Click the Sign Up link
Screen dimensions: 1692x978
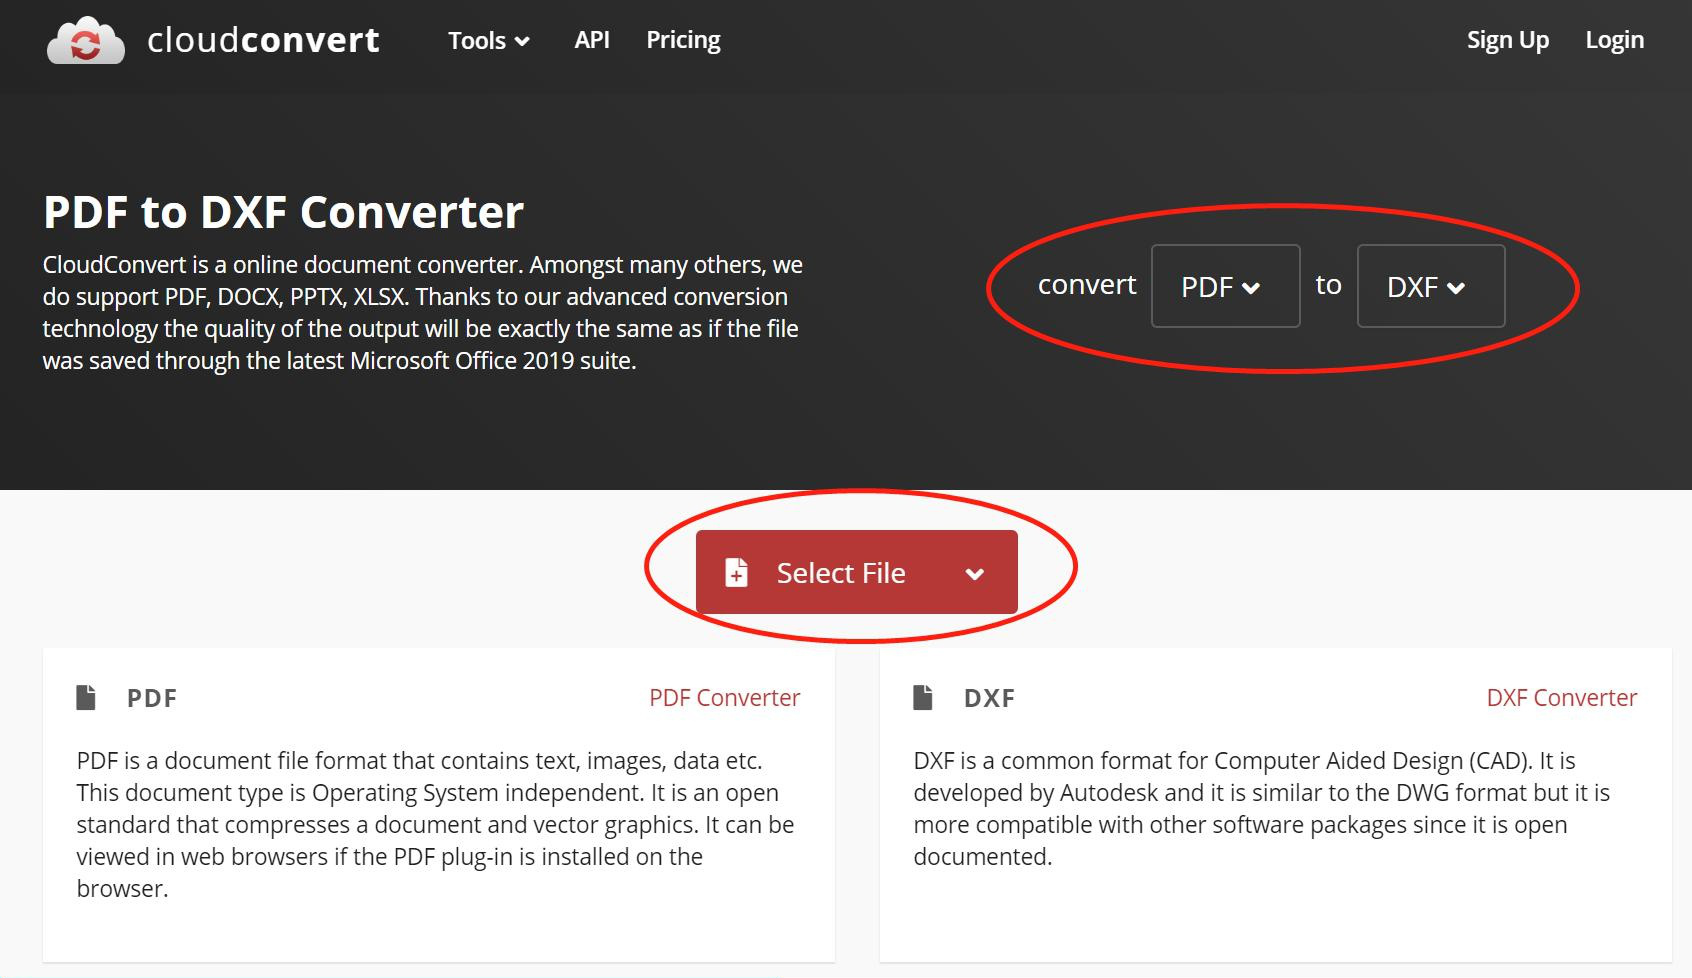tap(1507, 40)
